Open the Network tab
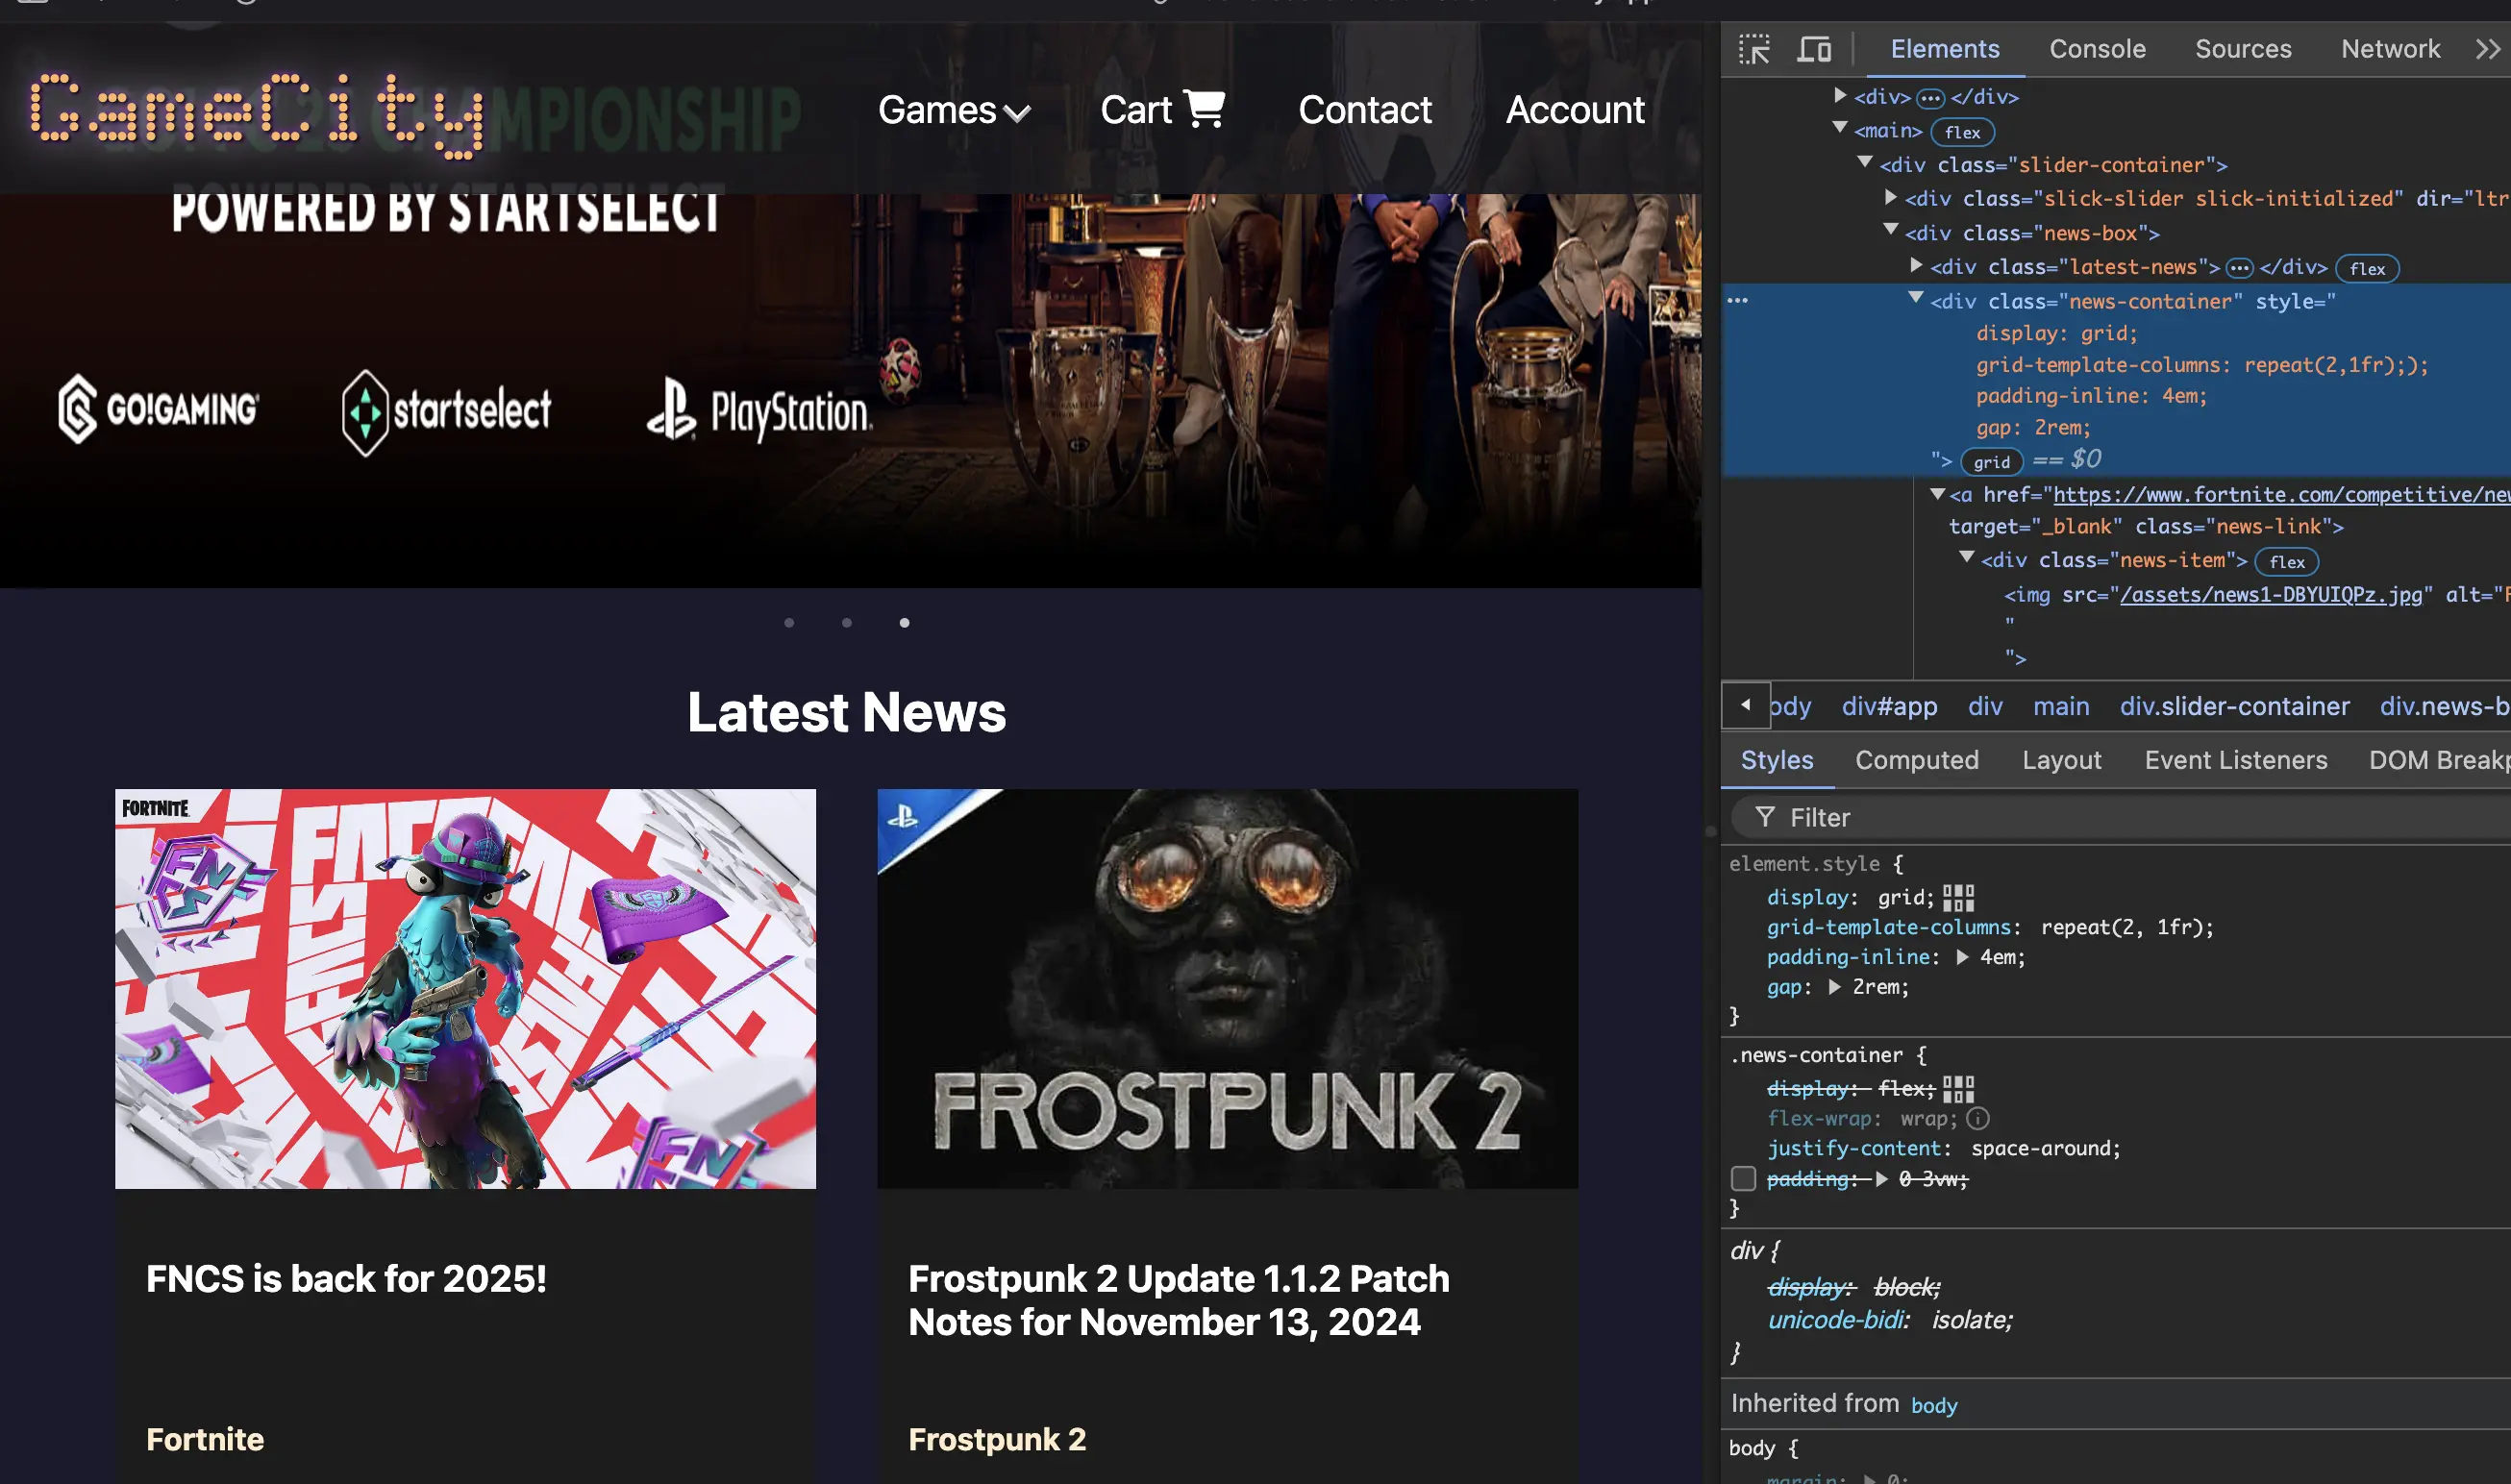Screen dimensions: 2511x1484 click(x=2390, y=49)
